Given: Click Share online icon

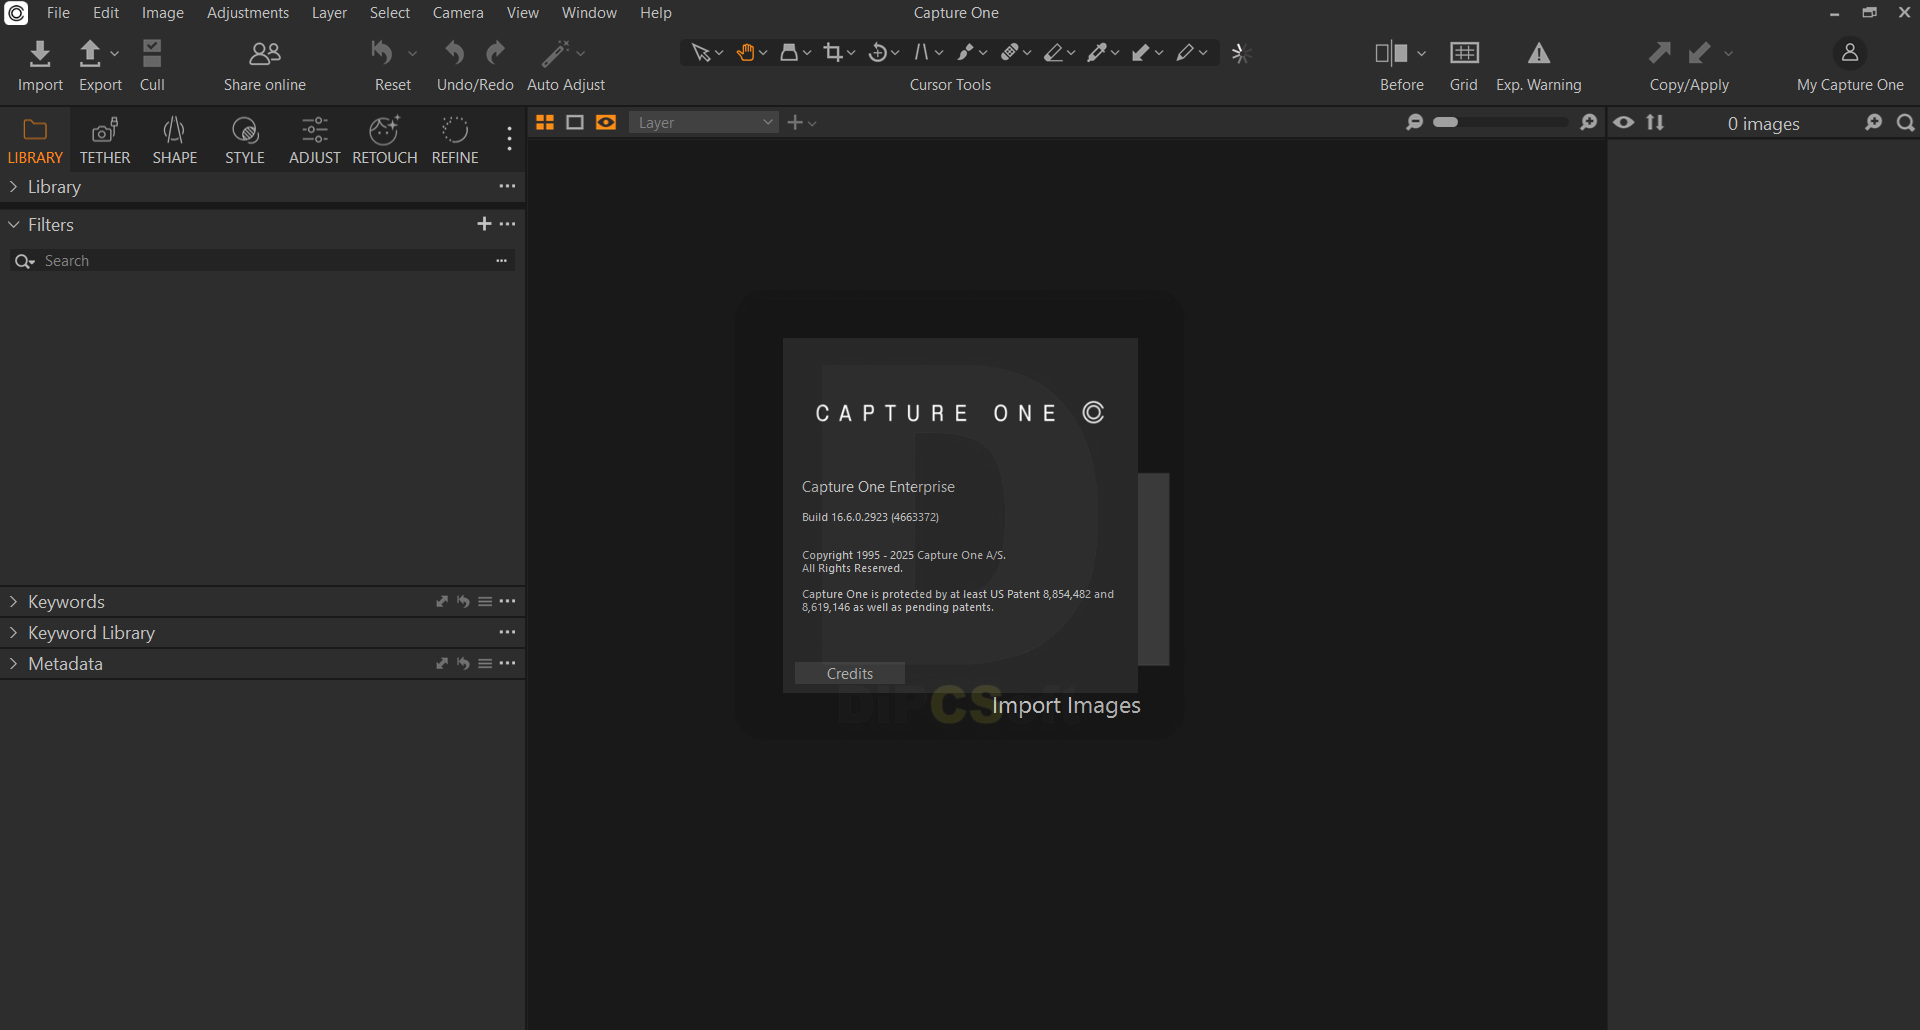Looking at the screenshot, I should point(265,53).
